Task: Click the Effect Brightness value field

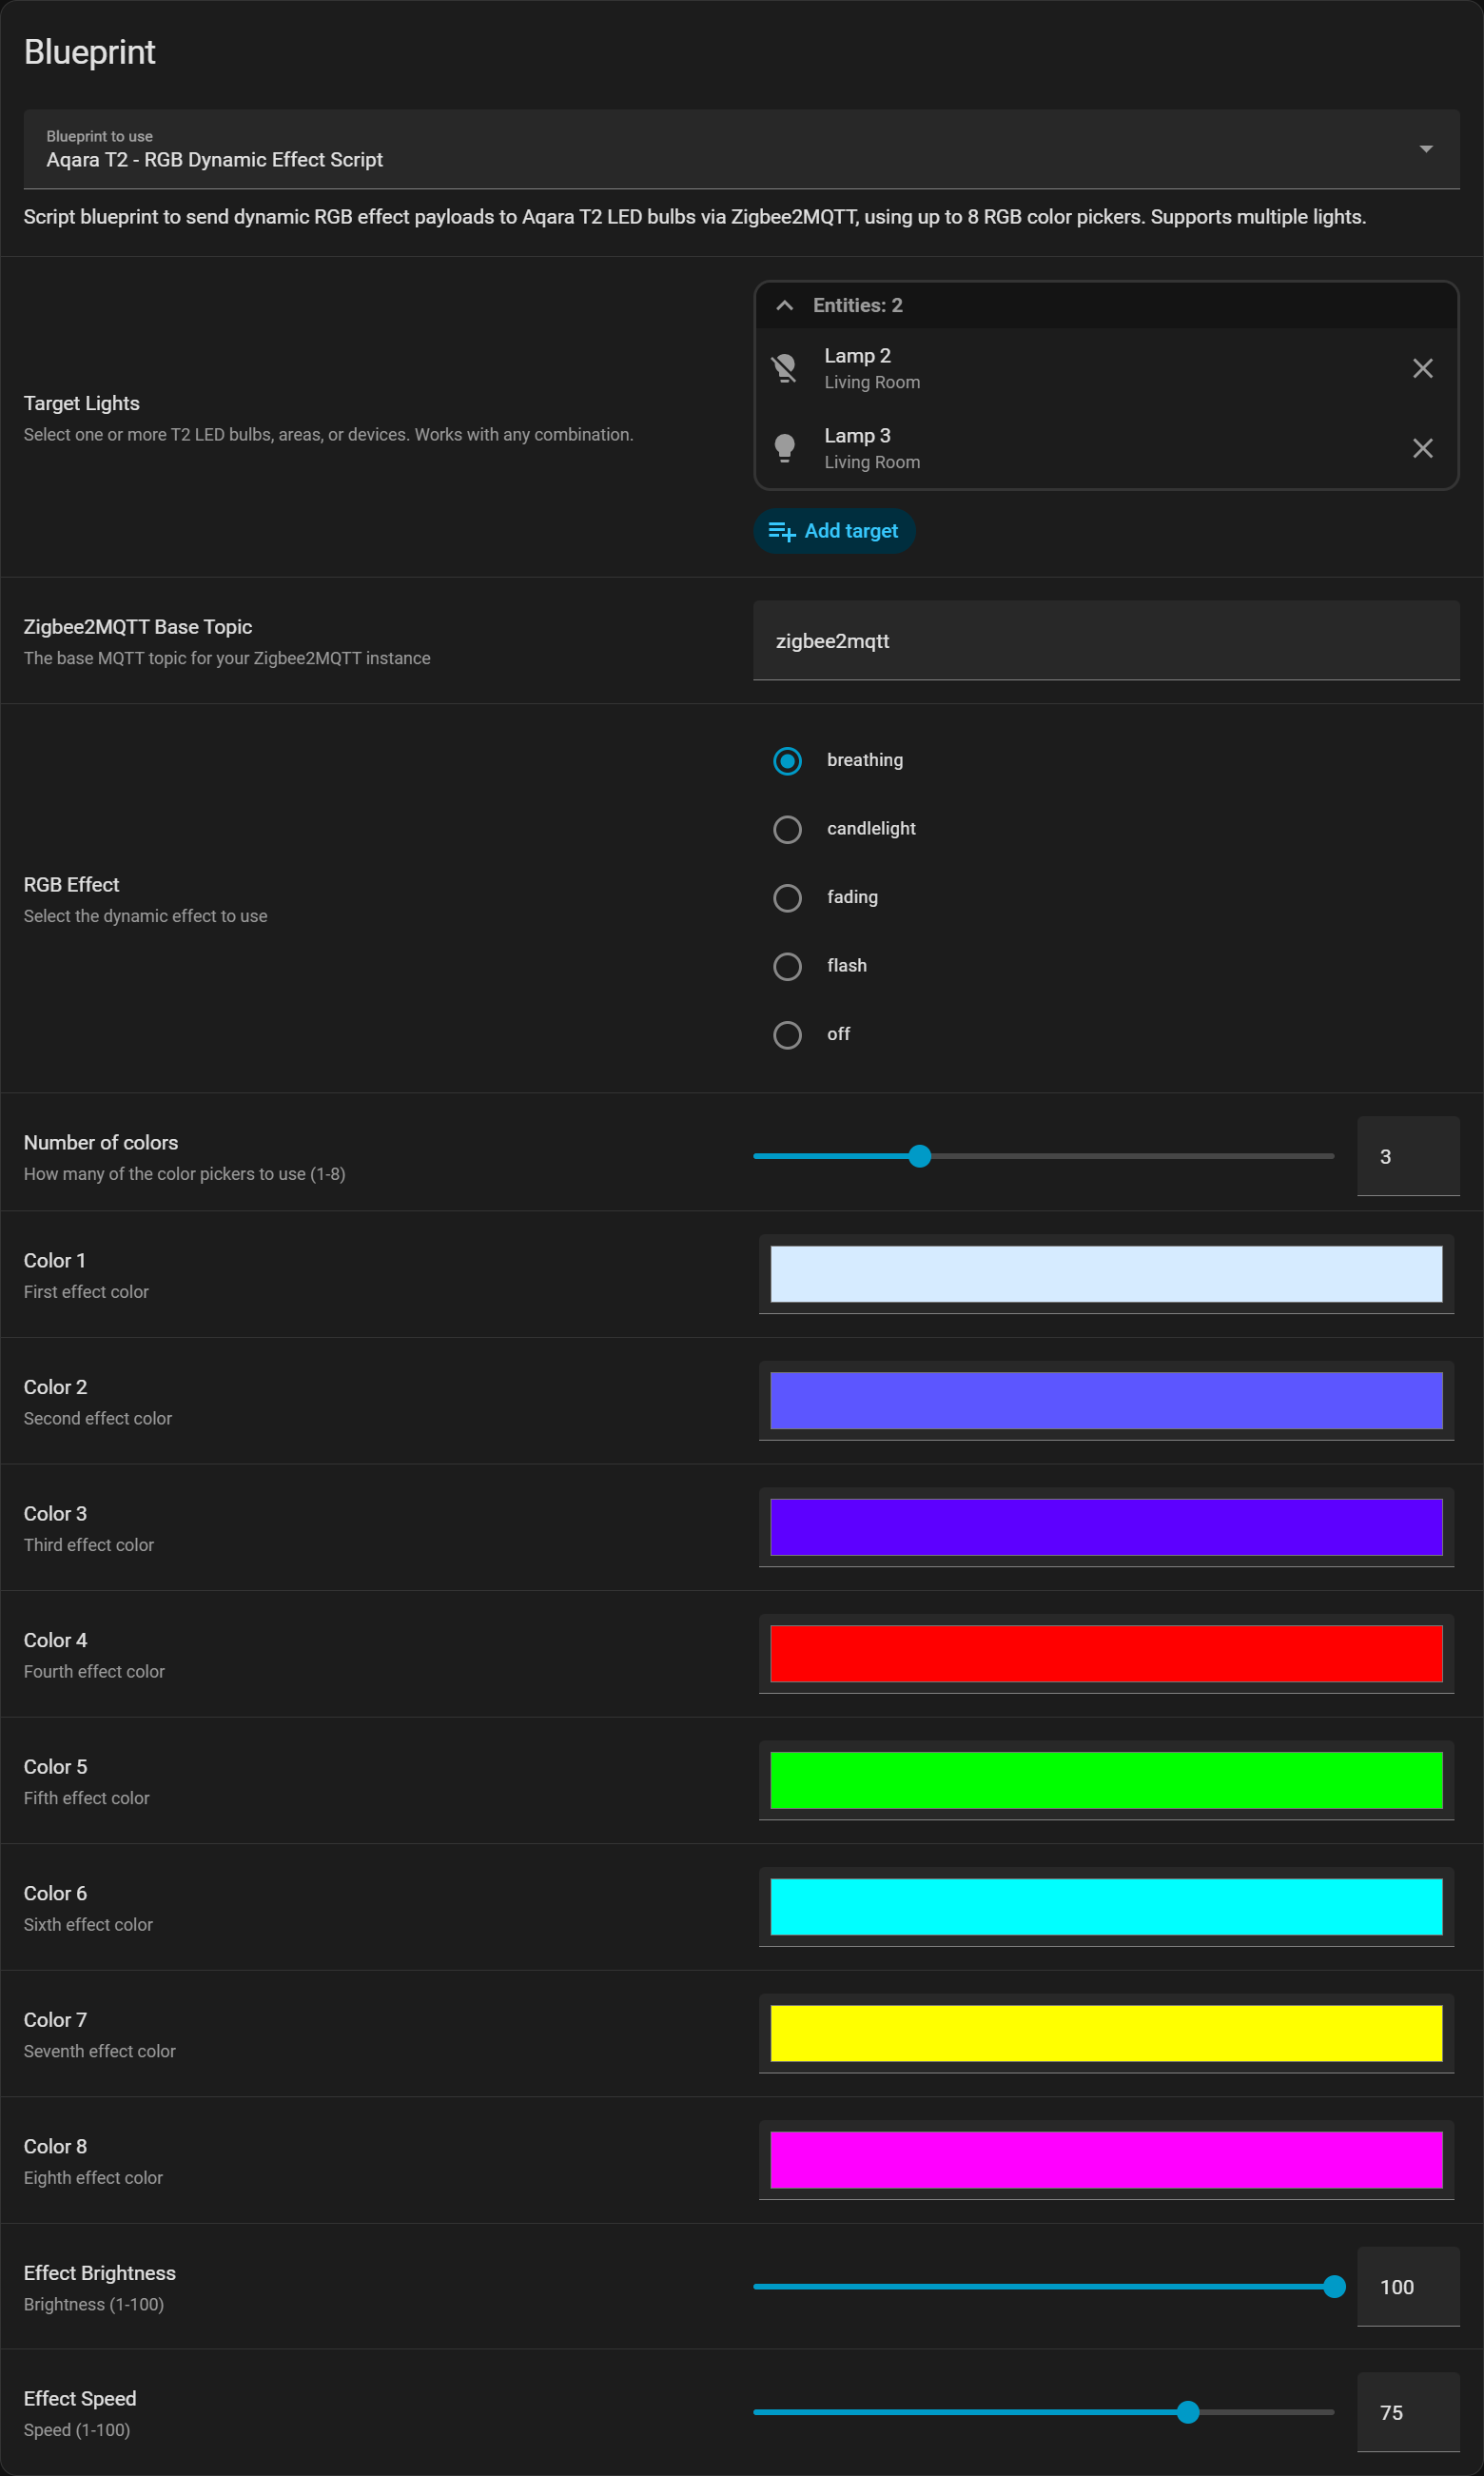Action: 1406,2287
